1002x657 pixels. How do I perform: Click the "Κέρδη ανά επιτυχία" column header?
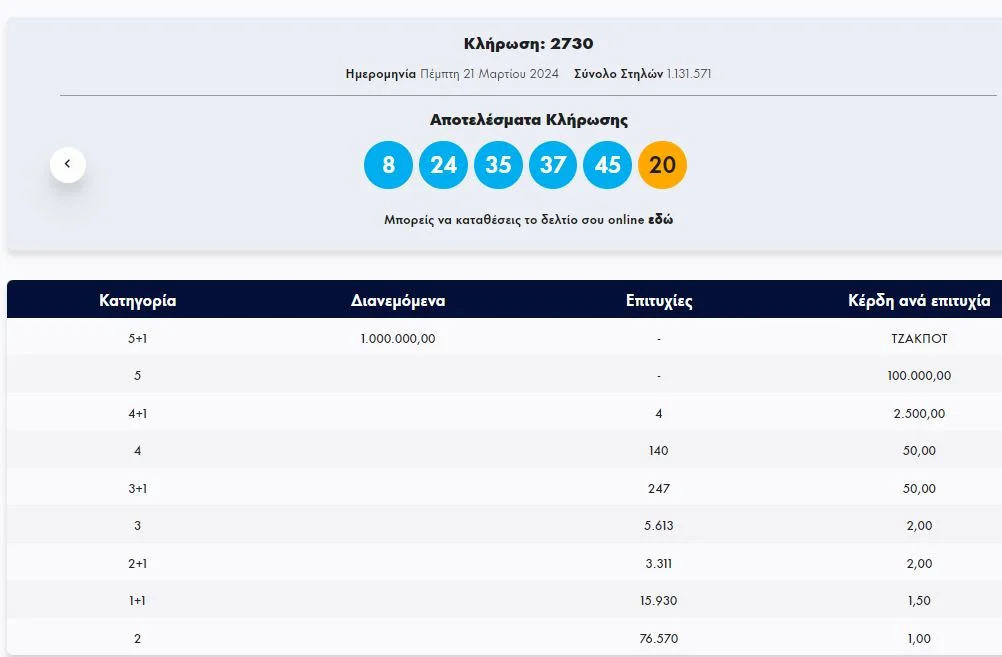918,300
